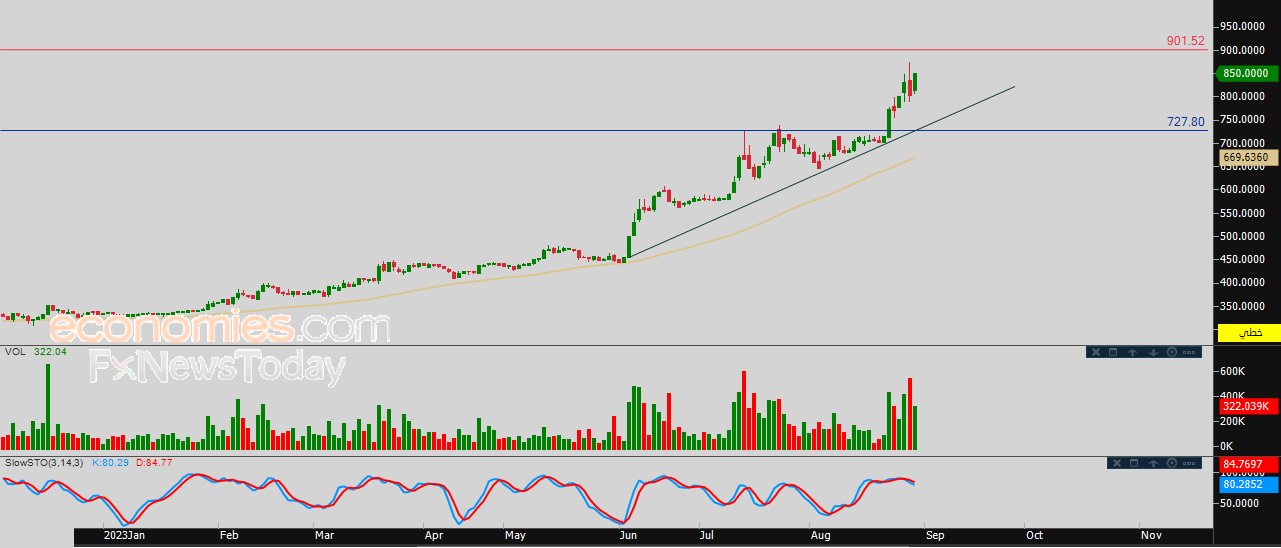Click Nov on the time axis

(1151, 535)
